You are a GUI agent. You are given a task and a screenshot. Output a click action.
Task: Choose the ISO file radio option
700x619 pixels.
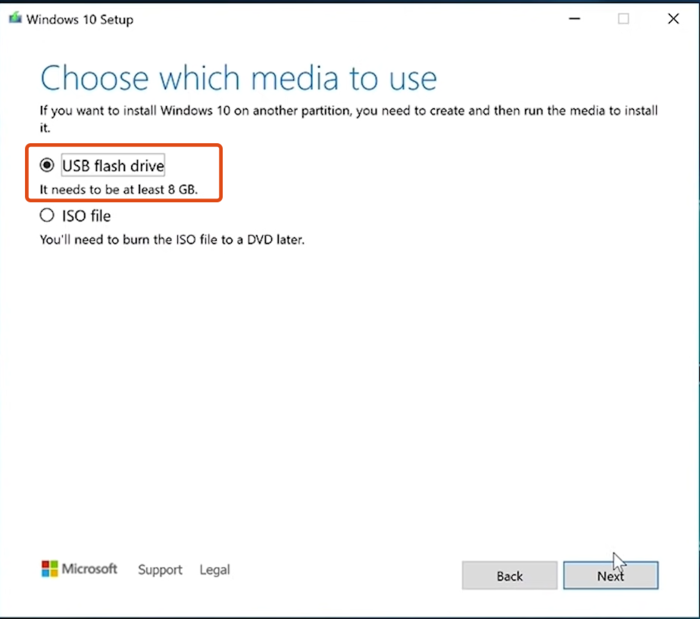click(x=47, y=216)
